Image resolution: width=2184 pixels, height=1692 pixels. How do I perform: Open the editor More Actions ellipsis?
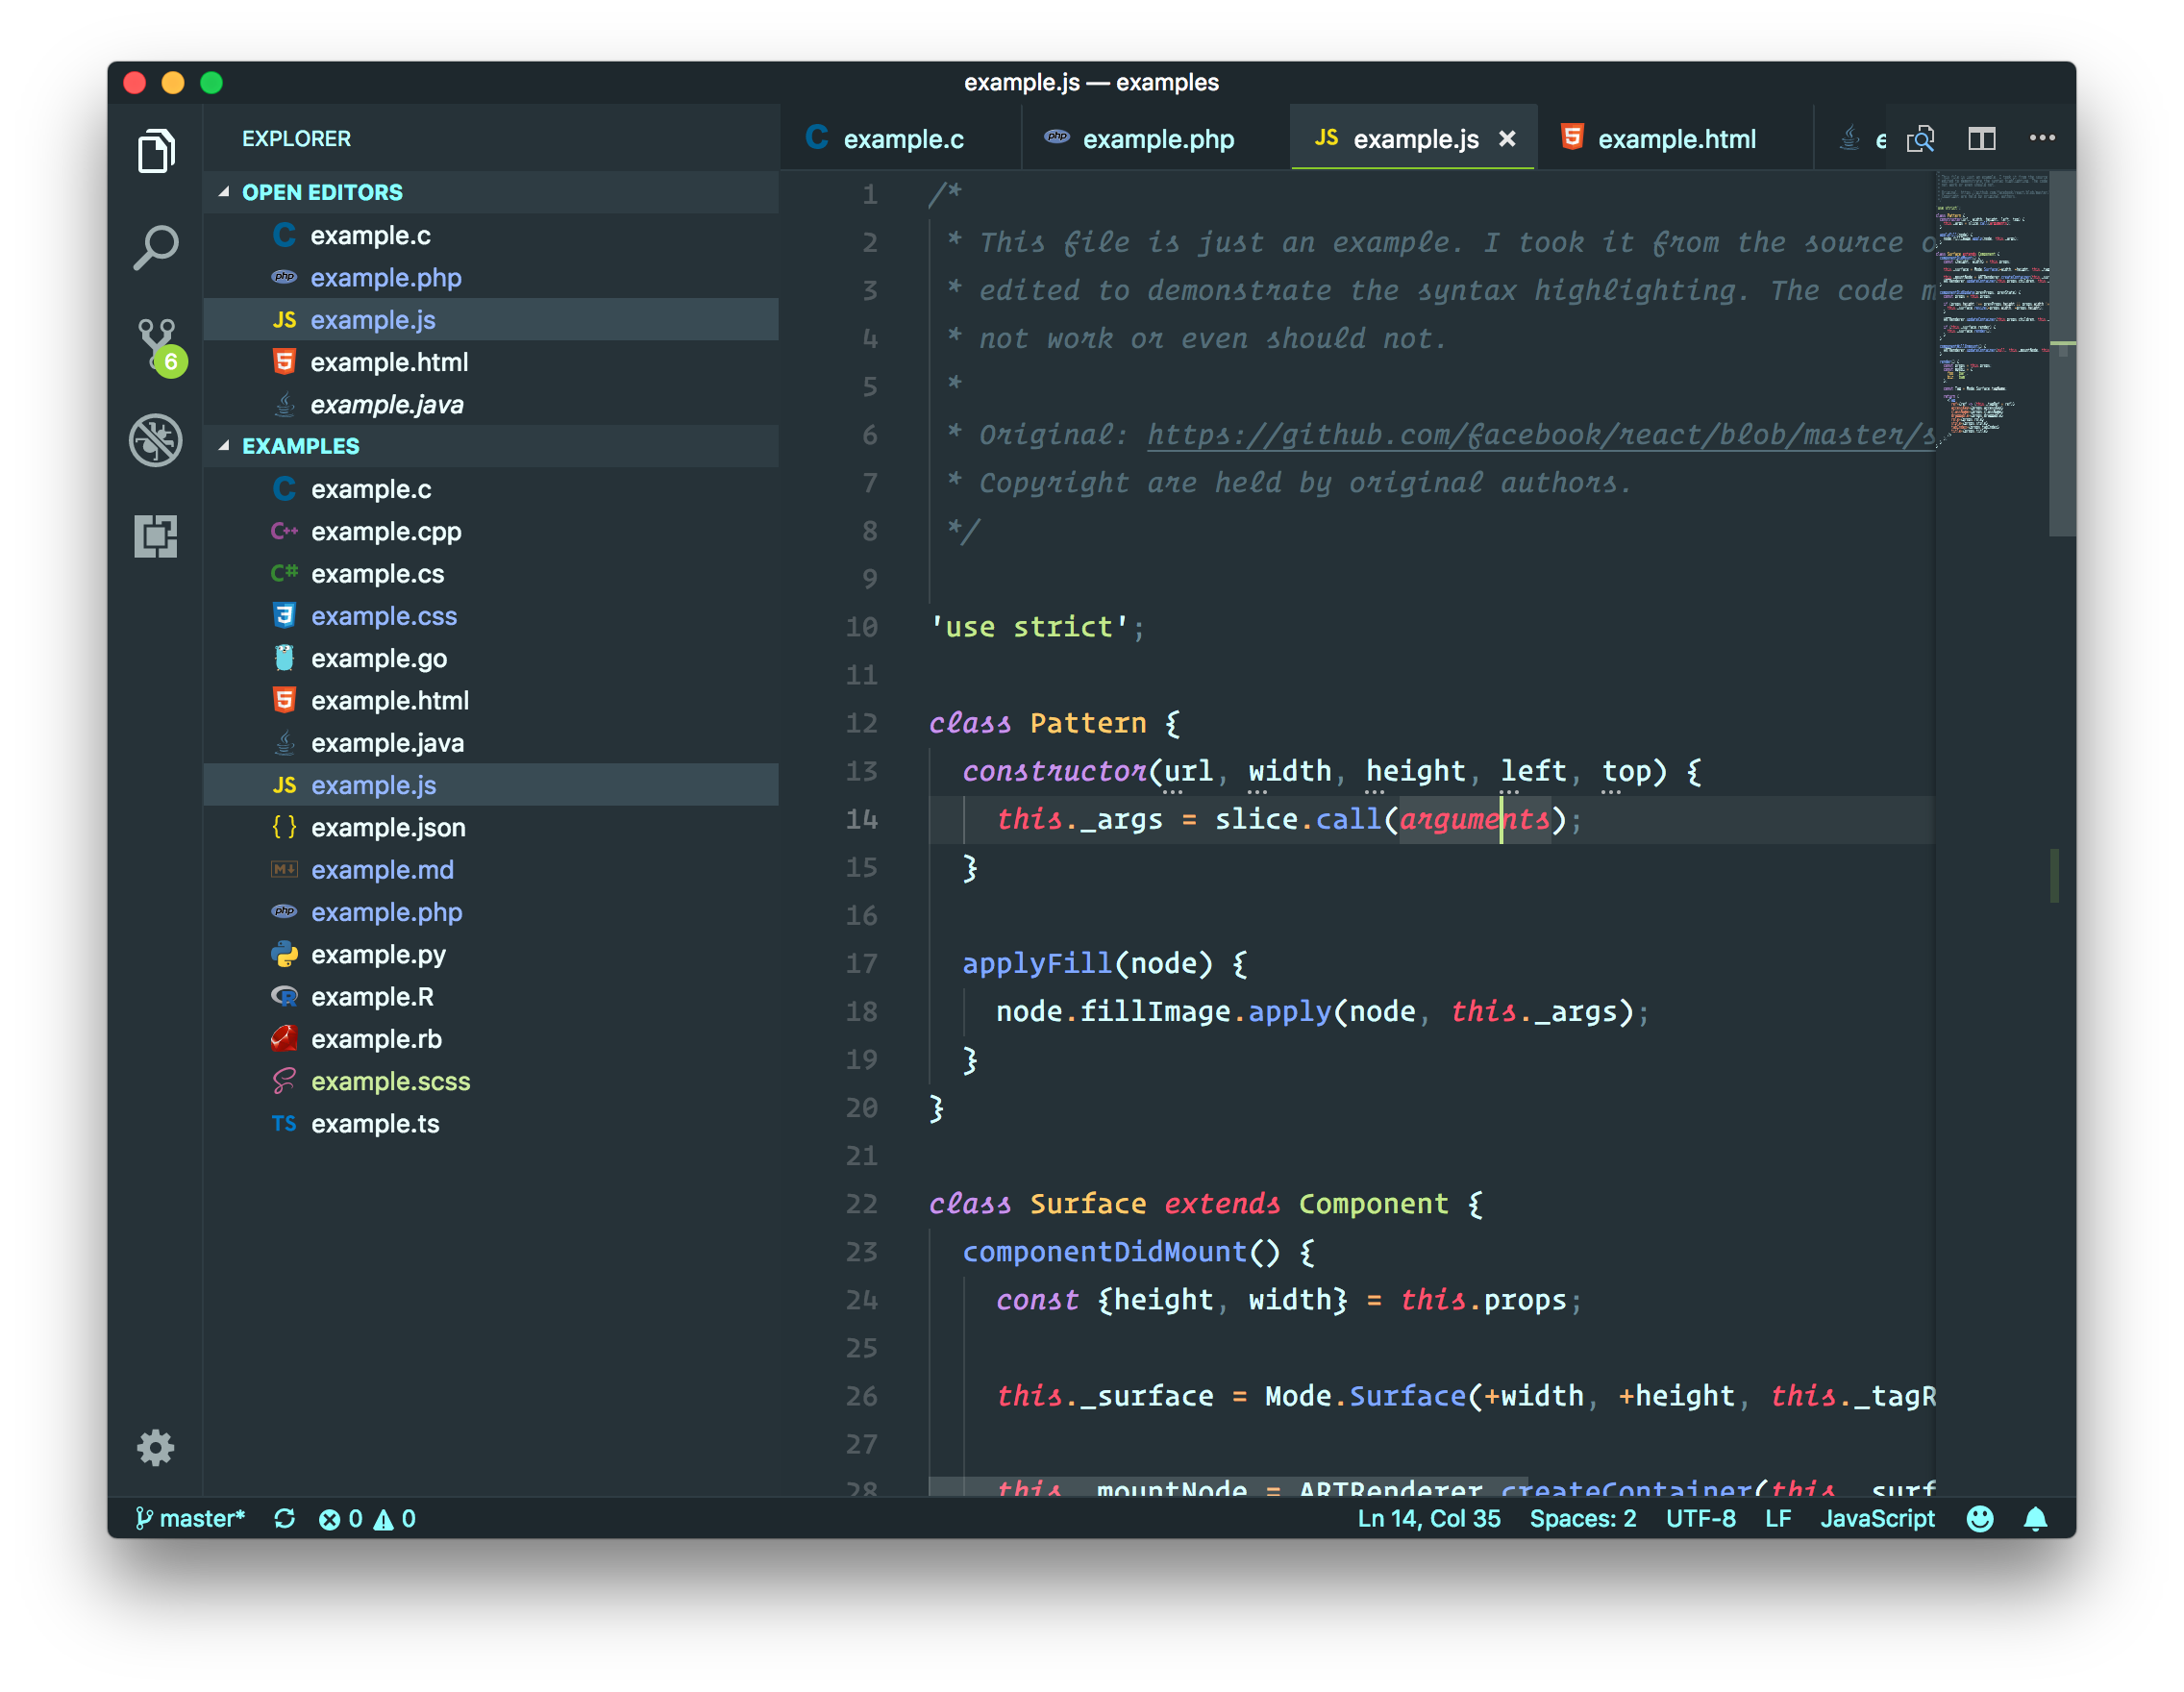click(x=2042, y=138)
